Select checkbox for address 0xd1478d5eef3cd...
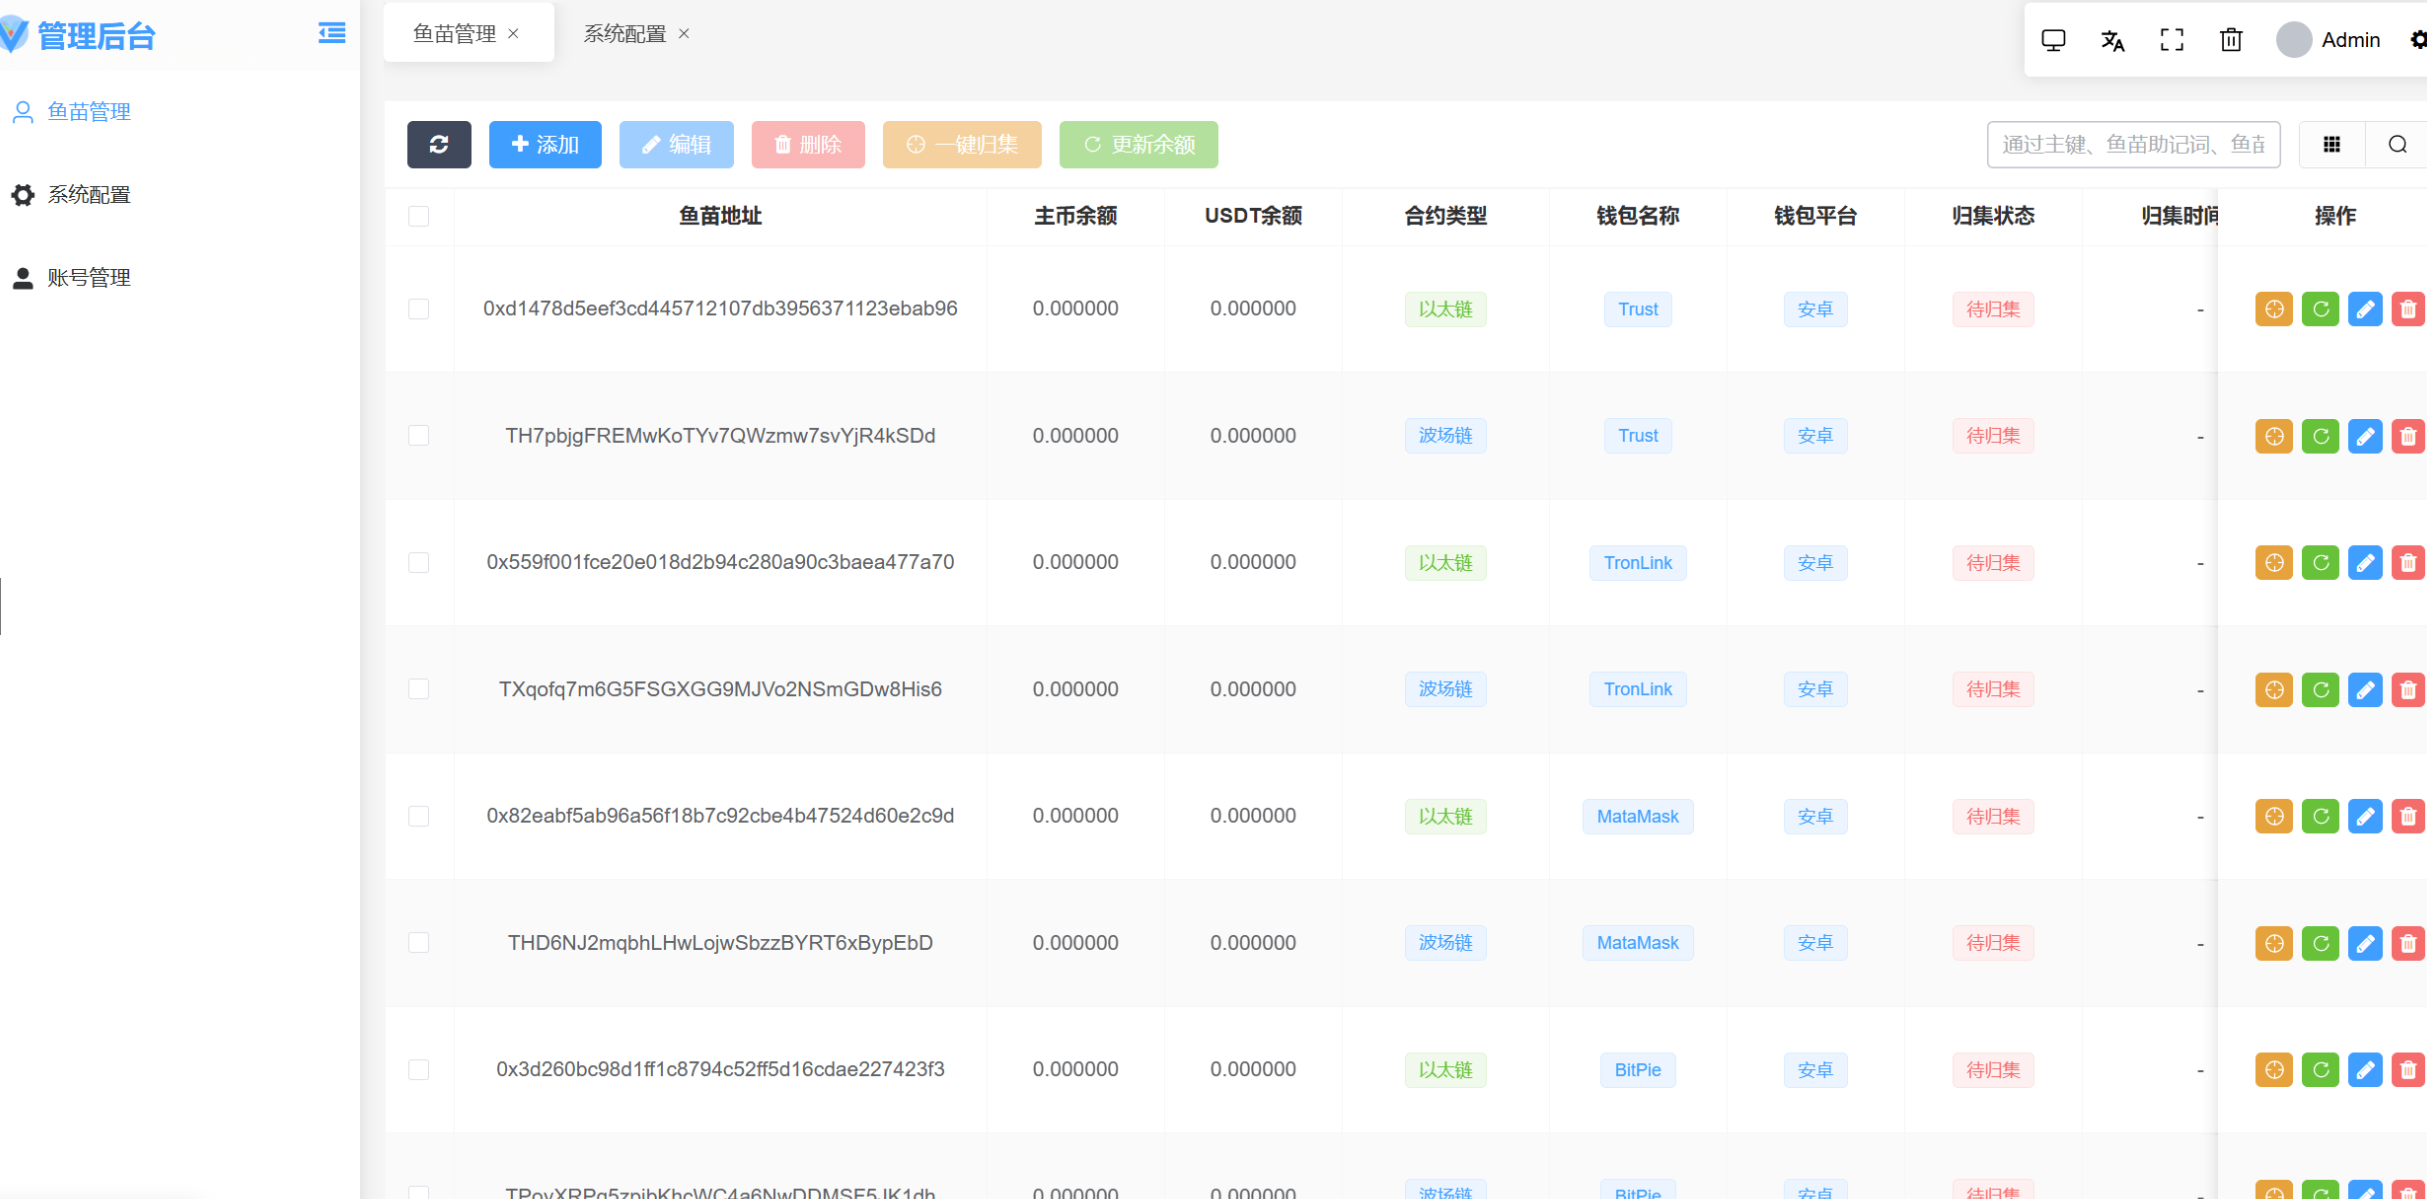This screenshot has height=1199, width=2427. (419, 309)
